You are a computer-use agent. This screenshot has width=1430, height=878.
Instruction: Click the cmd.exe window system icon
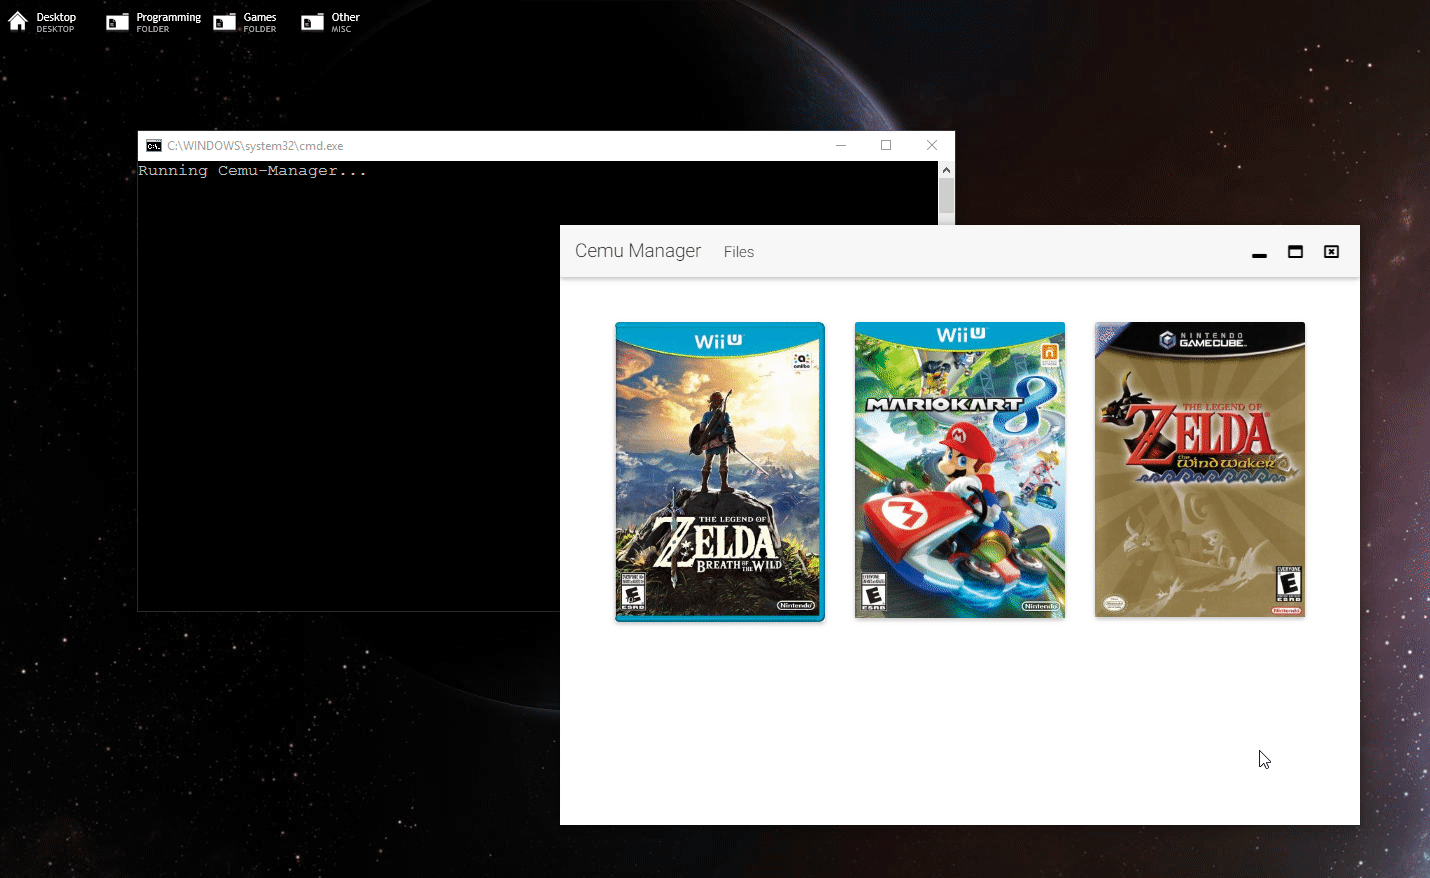[x=153, y=146]
